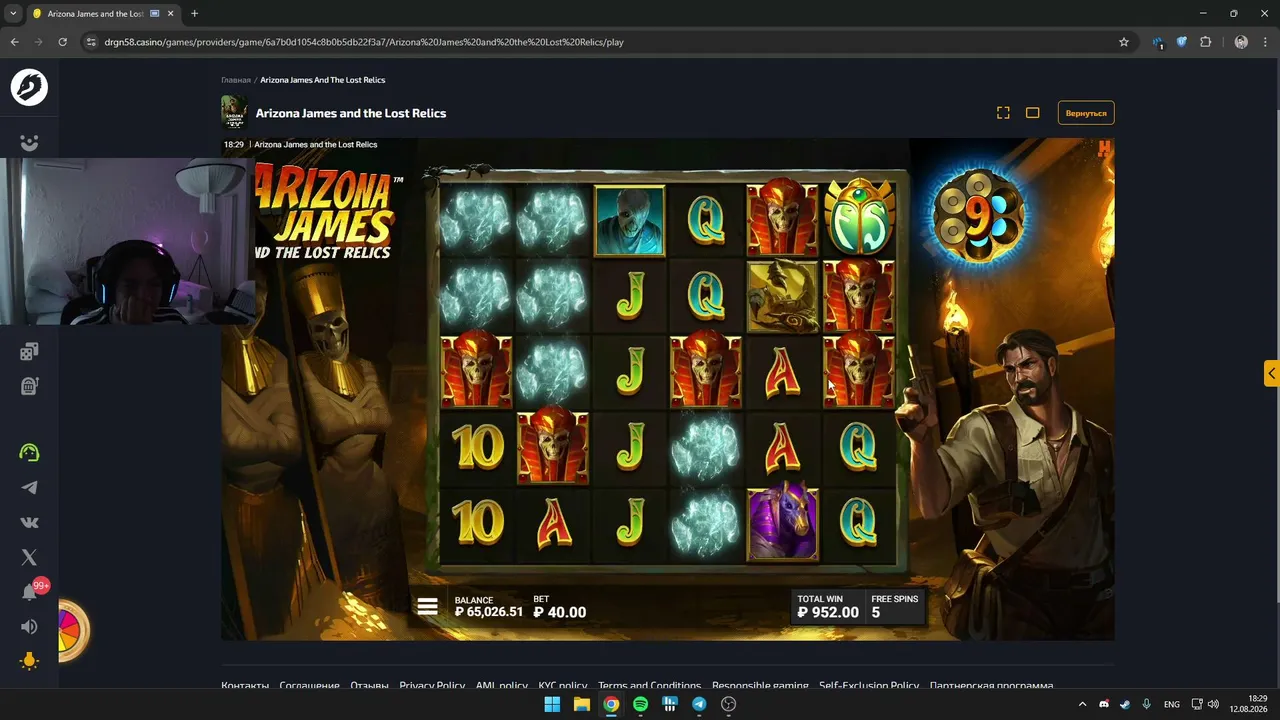Switch game to theater mode
1280x720 pixels.
click(1033, 113)
